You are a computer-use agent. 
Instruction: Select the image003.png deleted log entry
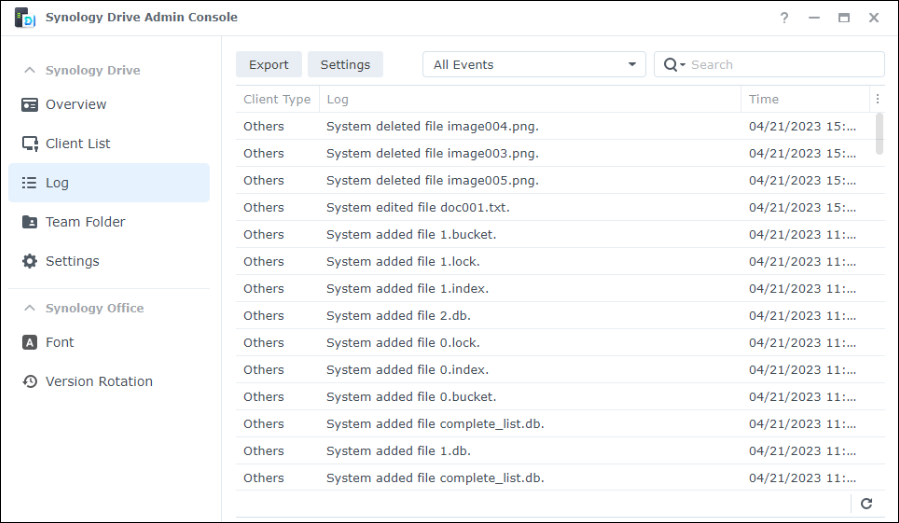[x=560, y=153]
